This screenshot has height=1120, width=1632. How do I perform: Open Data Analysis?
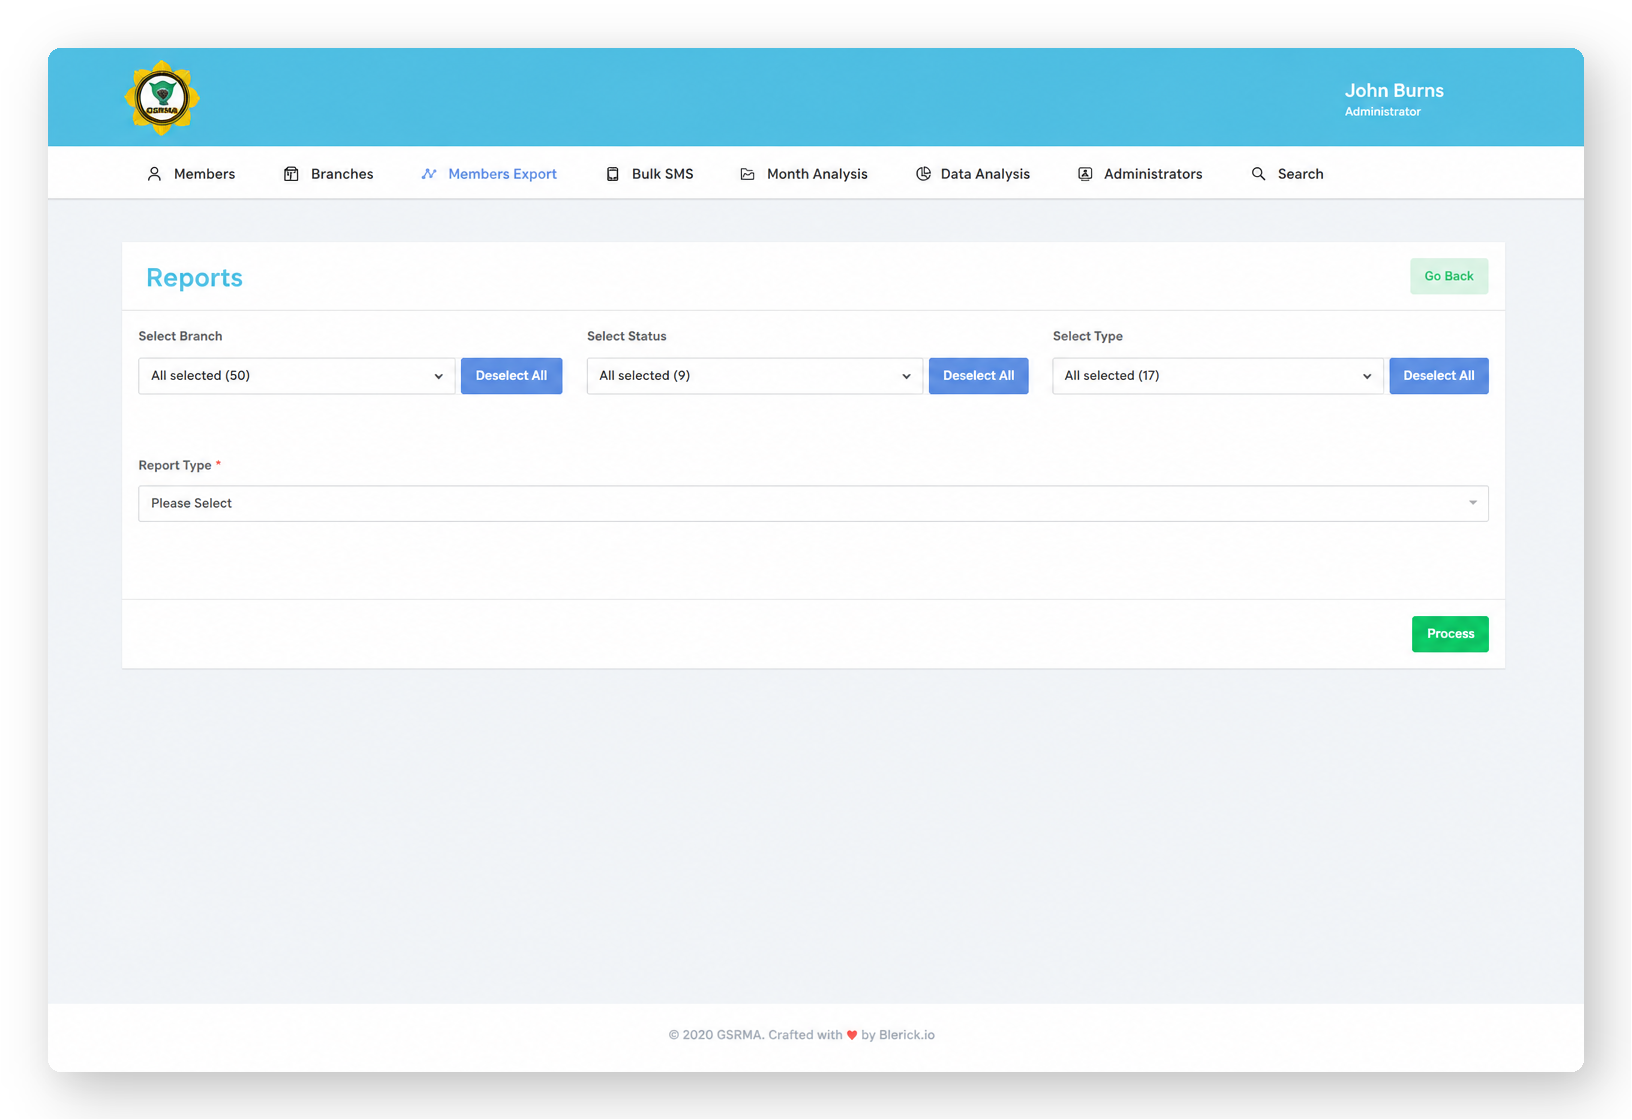[973, 174]
